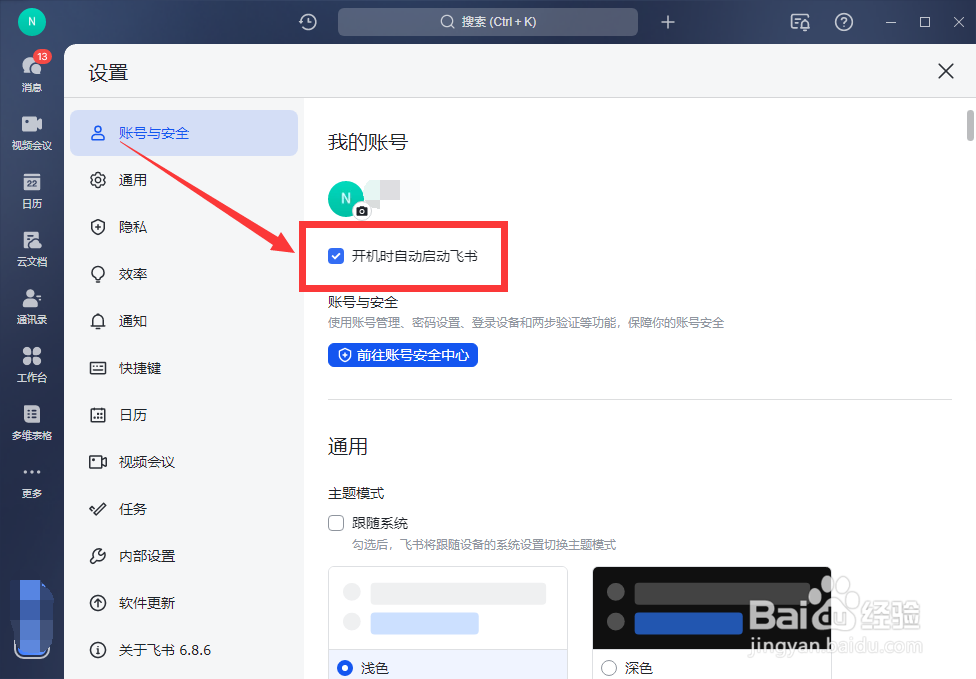
Task: Close the settings panel with the X
Action: 946,71
